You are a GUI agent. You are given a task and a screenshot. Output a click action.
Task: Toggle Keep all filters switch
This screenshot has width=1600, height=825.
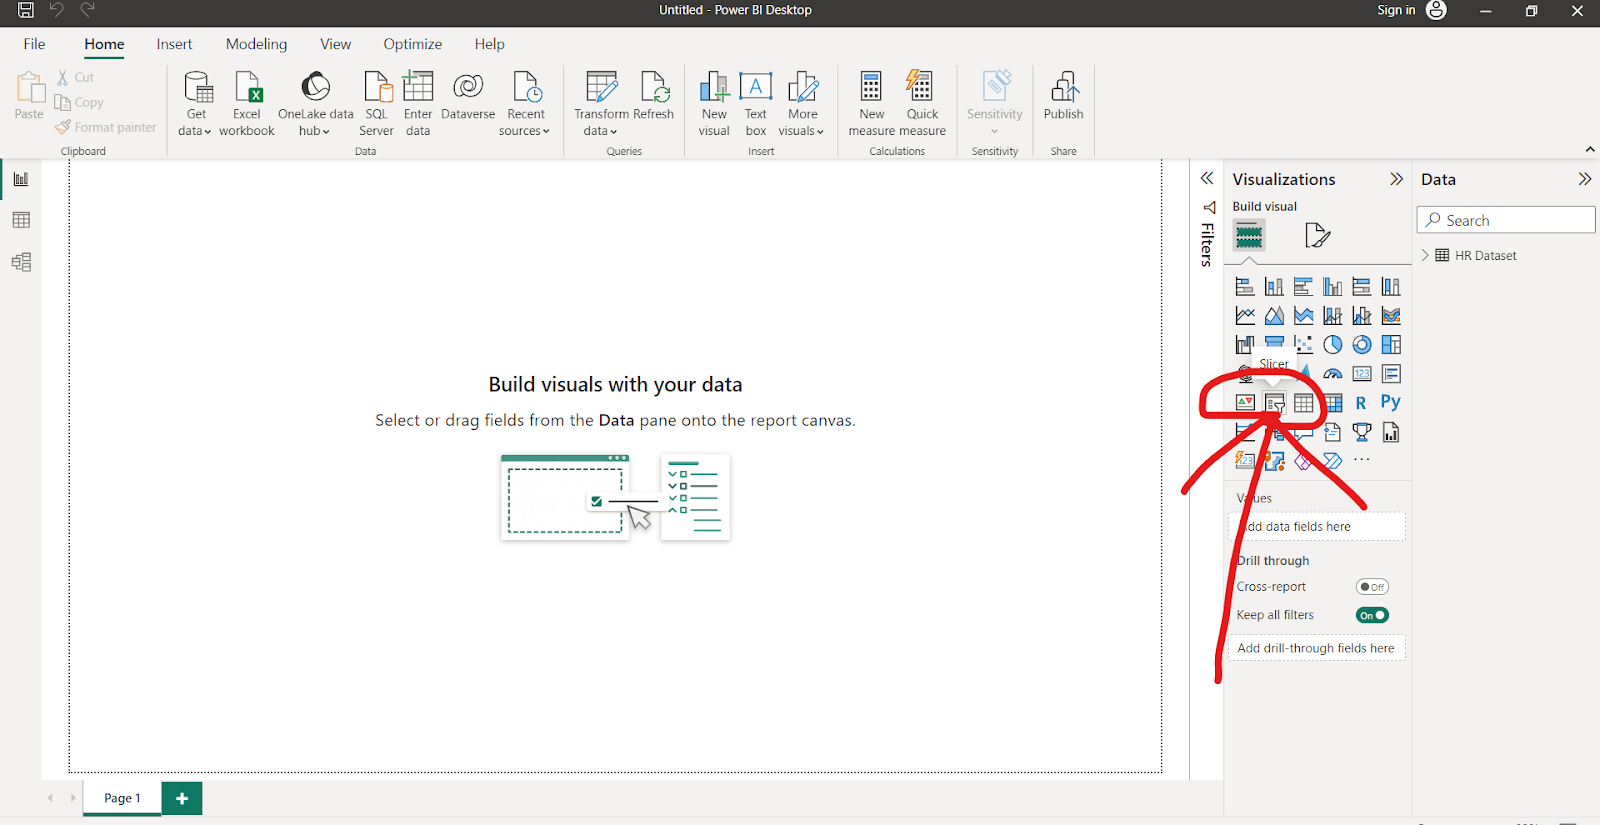tap(1372, 615)
